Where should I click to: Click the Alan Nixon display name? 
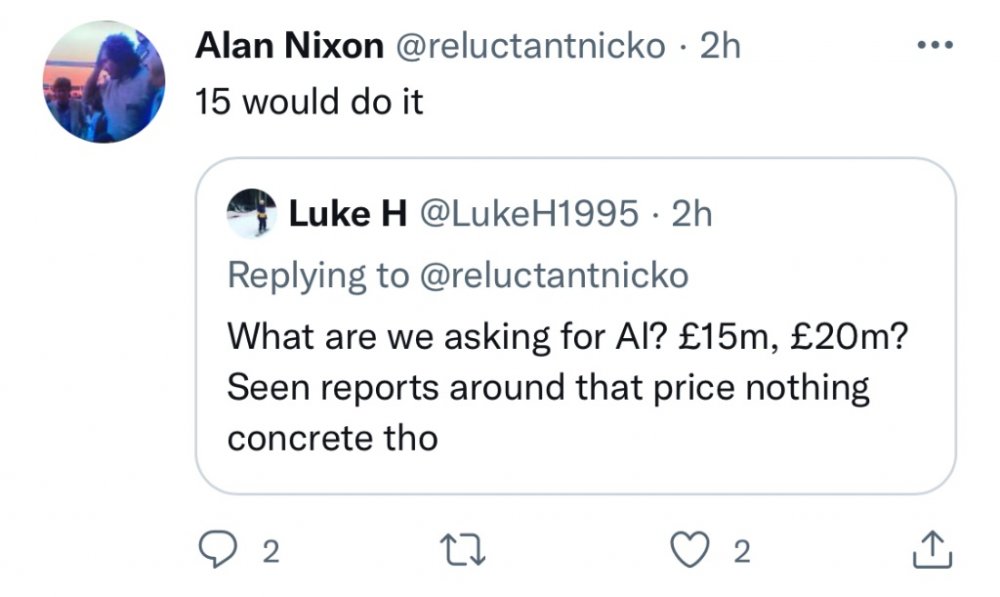(290, 46)
